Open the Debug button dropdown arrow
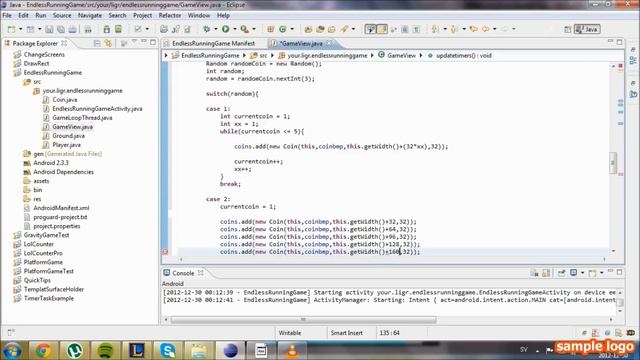 pyautogui.click(x=216, y=29)
